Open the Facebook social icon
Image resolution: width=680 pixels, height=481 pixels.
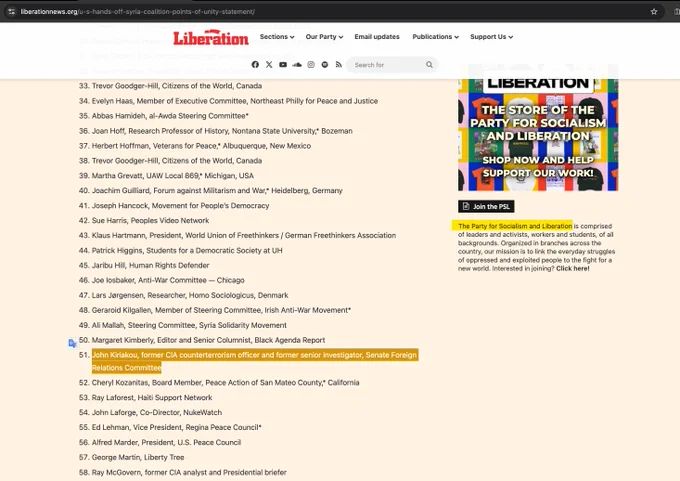tap(255, 65)
